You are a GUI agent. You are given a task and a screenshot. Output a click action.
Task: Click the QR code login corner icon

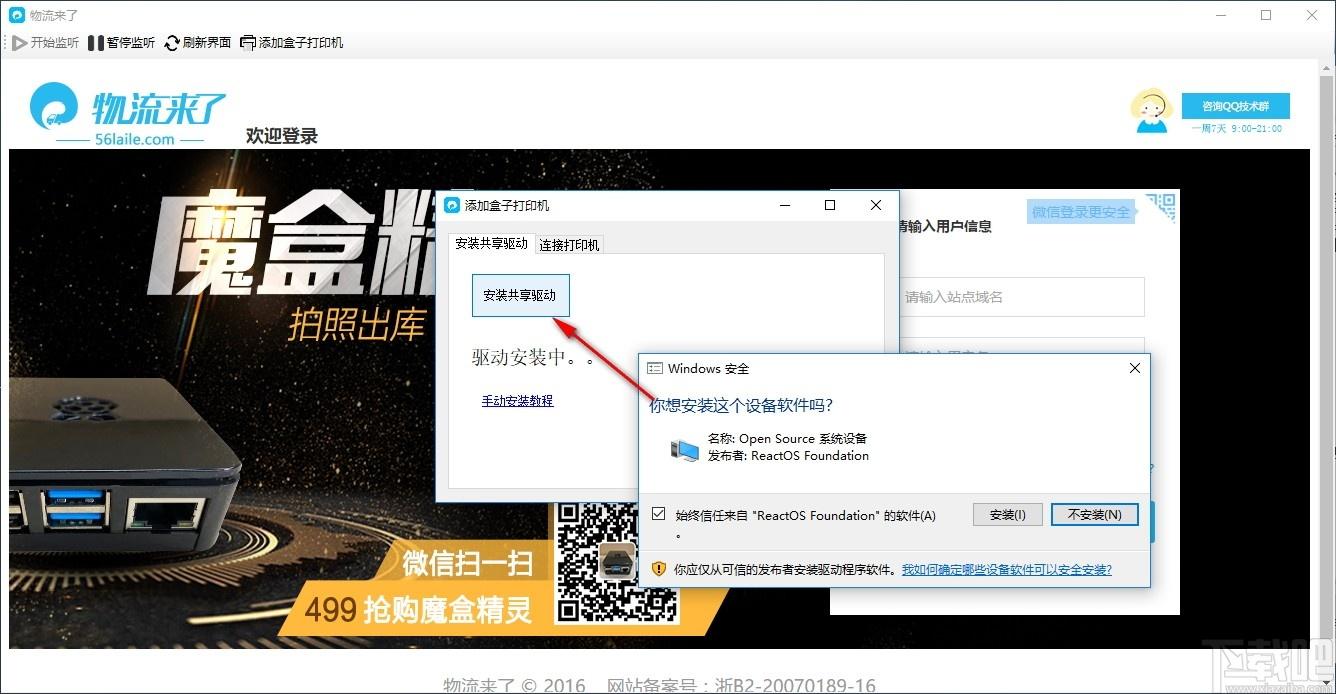point(1162,207)
